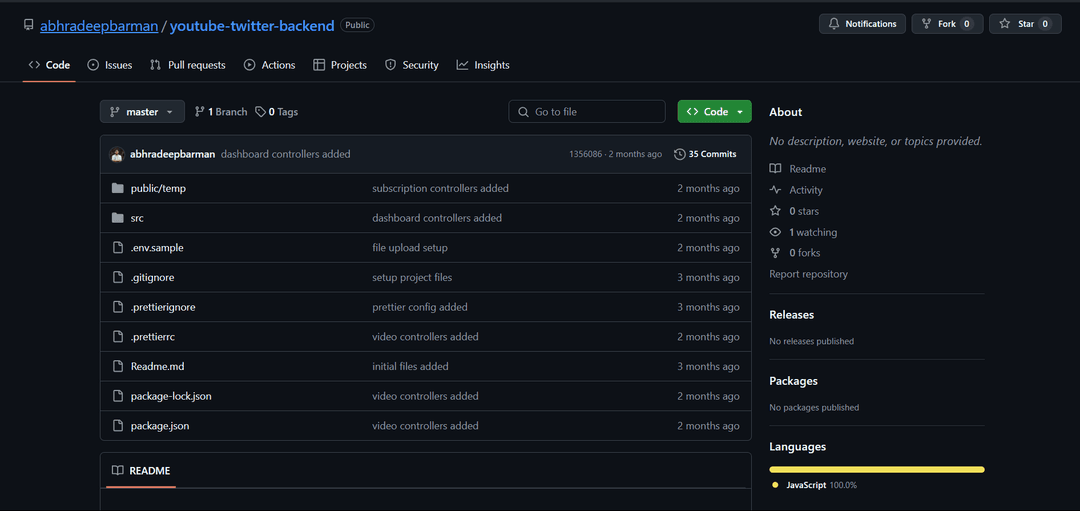Click the book icon on the README tab
Image resolution: width=1080 pixels, height=511 pixels.
coord(118,470)
